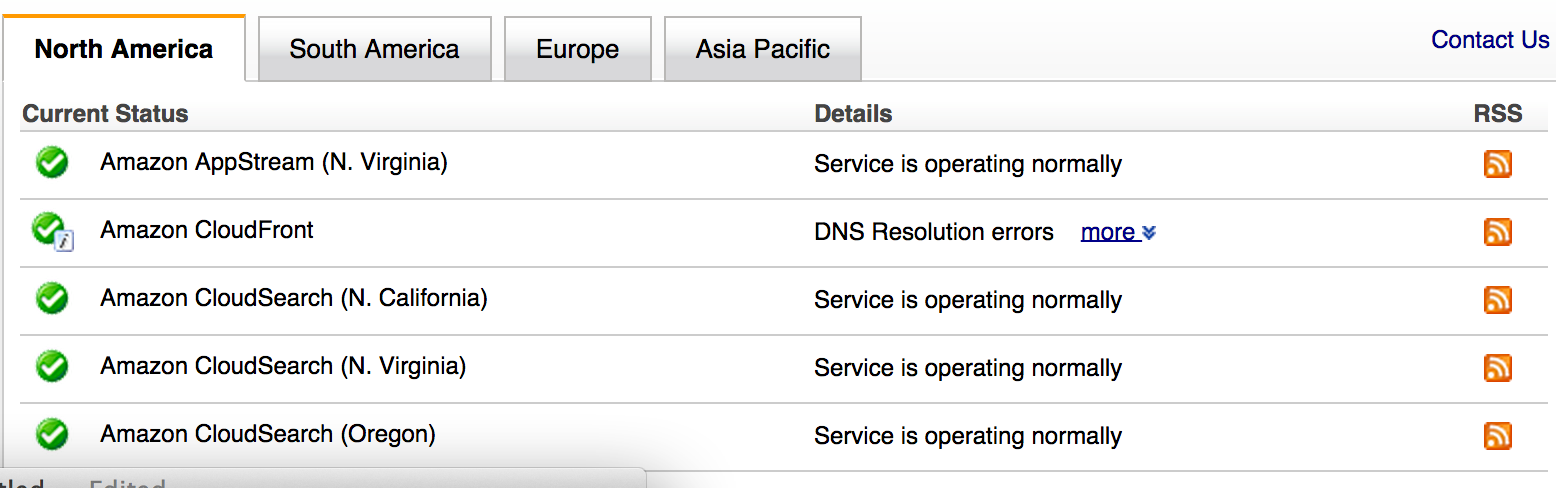Switch to the South America tab
The image size is (1556, 488).
(374, 49)
